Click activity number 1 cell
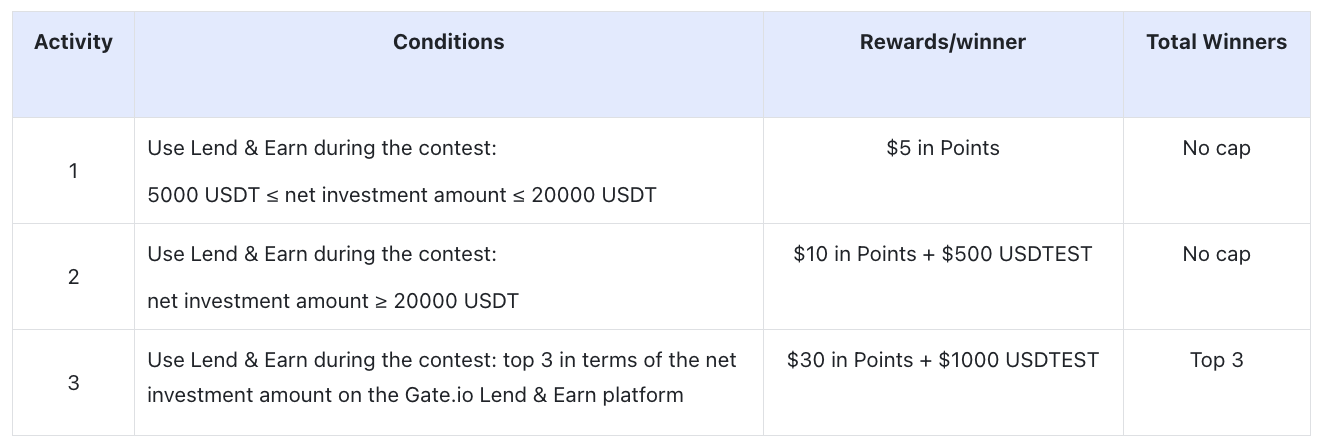The width and height of the screenshot is (1328, 446). pyautogui.click(x=73, y=171)
